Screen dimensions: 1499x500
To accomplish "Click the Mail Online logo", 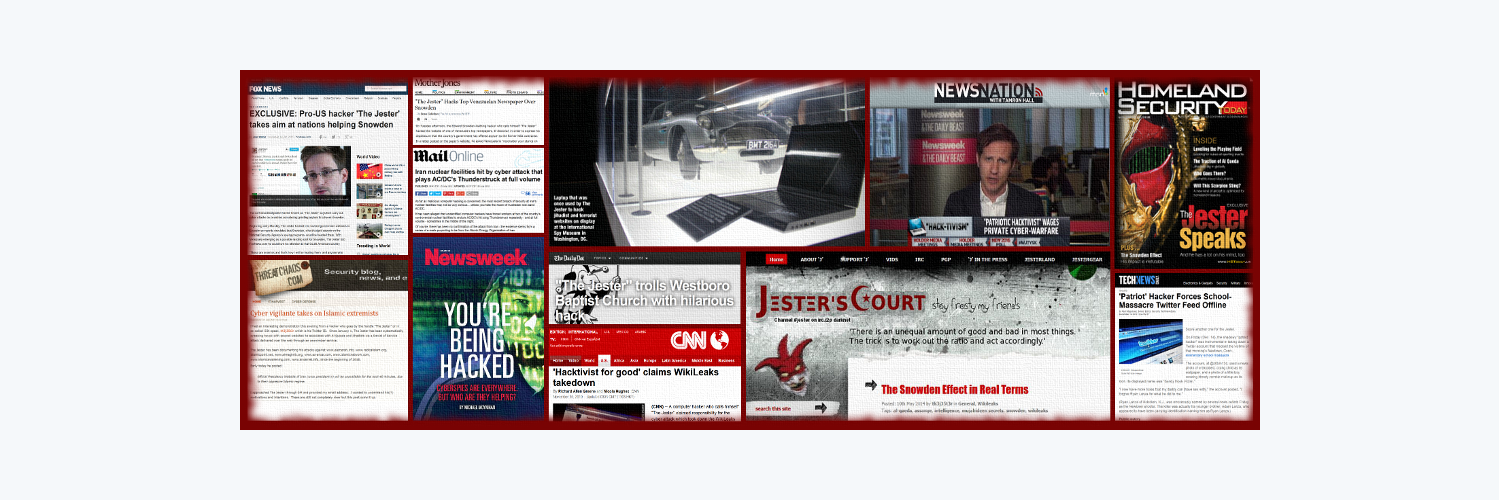I will point(448,157).
